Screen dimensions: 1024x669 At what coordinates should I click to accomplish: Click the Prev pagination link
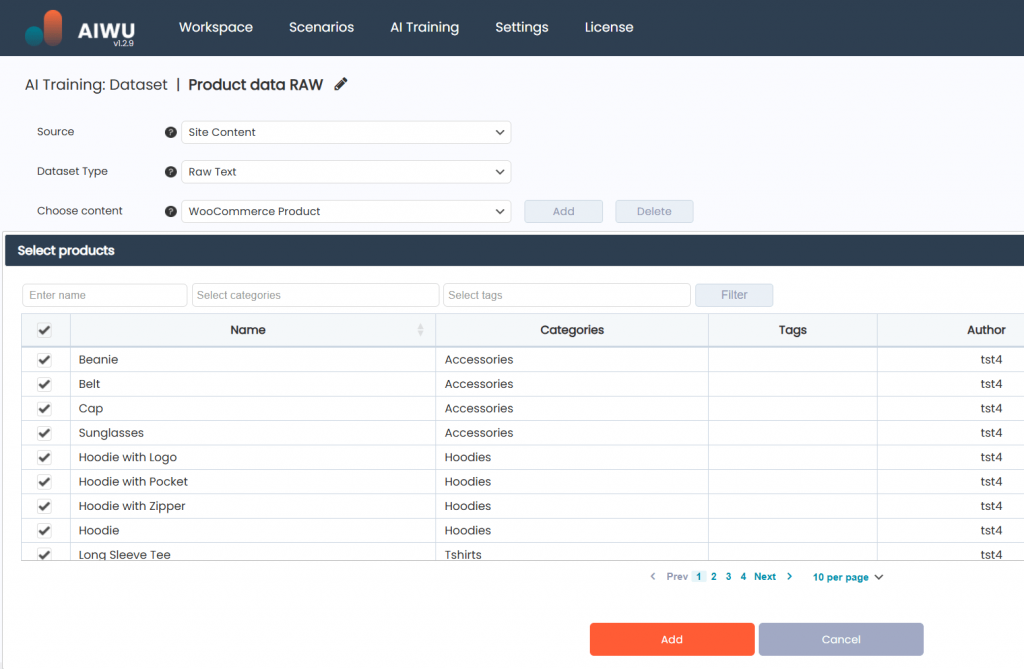pyautogui.click(x=677, y=576)
